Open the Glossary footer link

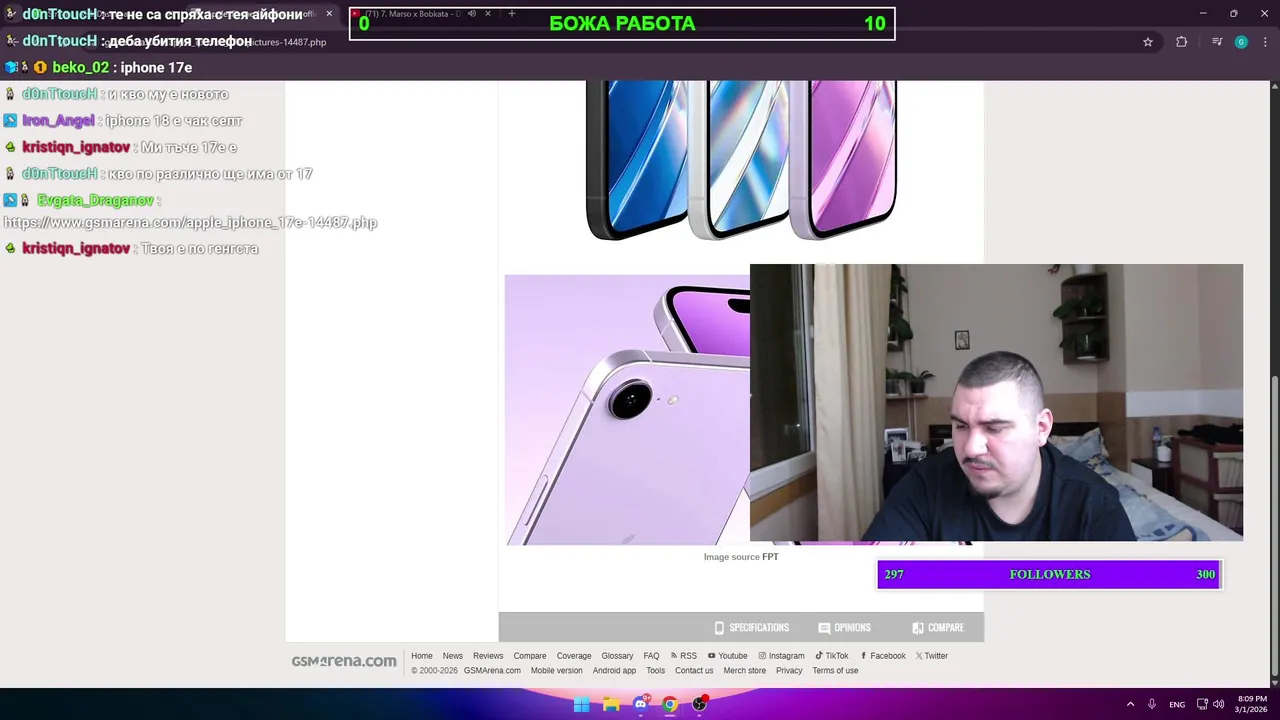tap(617, 656)
